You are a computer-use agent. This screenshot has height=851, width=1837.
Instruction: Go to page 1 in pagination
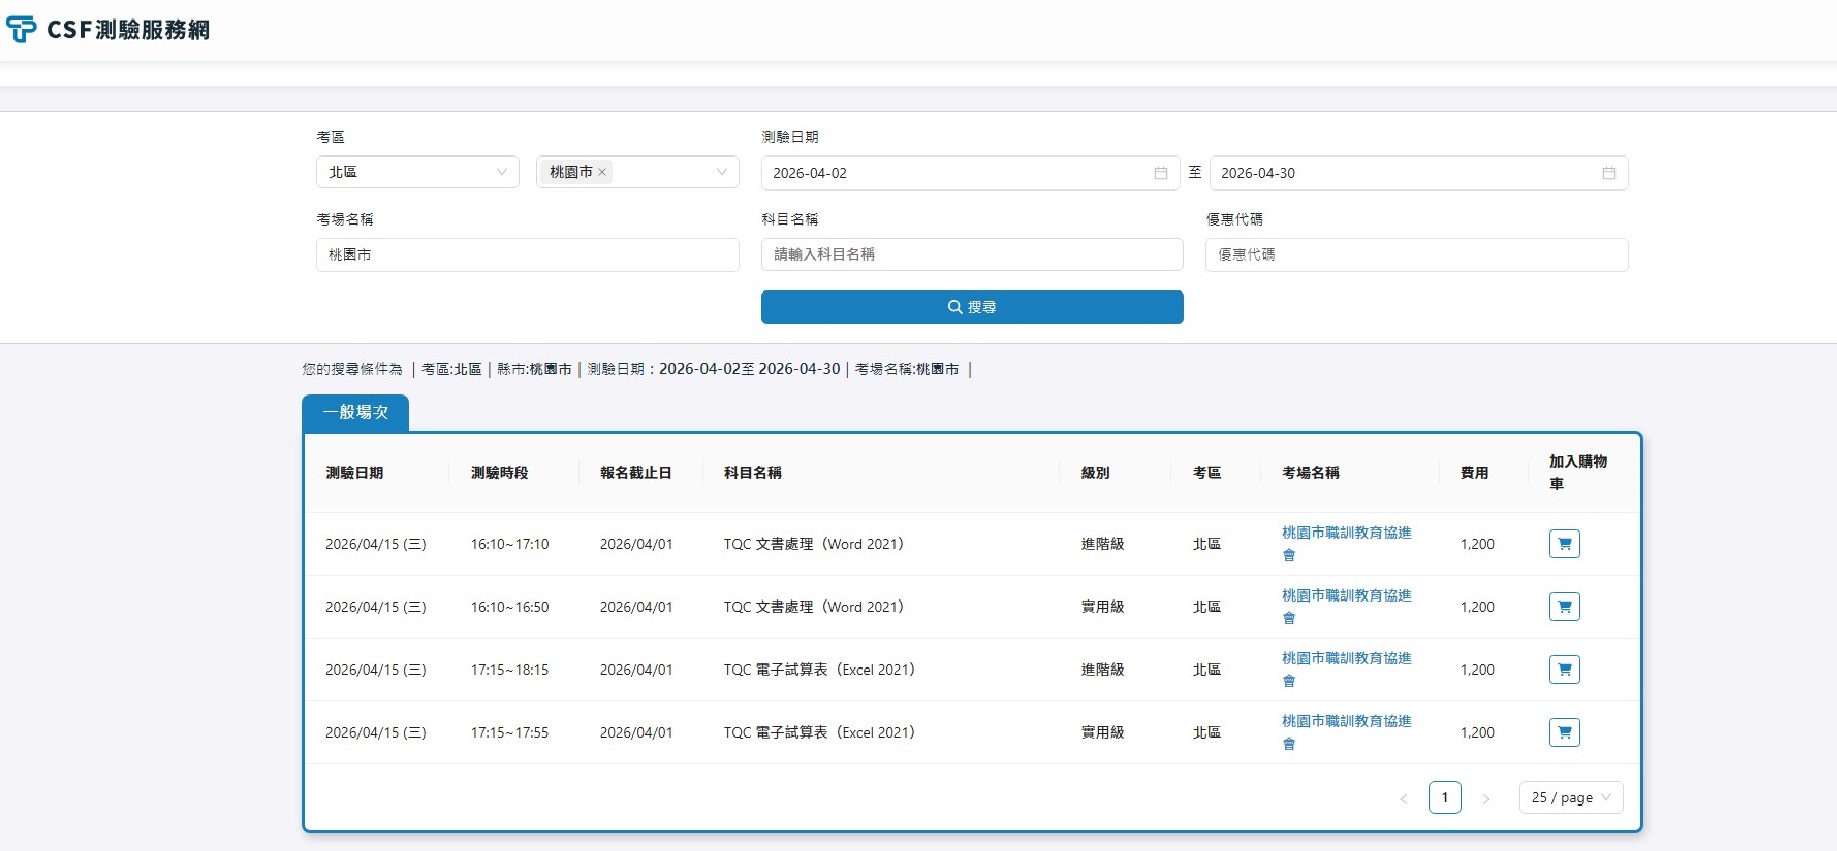pos(1445,797)
